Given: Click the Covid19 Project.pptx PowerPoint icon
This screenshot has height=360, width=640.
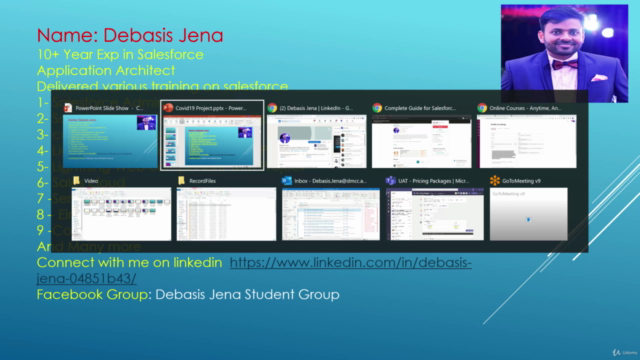Looking at the screenshot, I should 168,108.
